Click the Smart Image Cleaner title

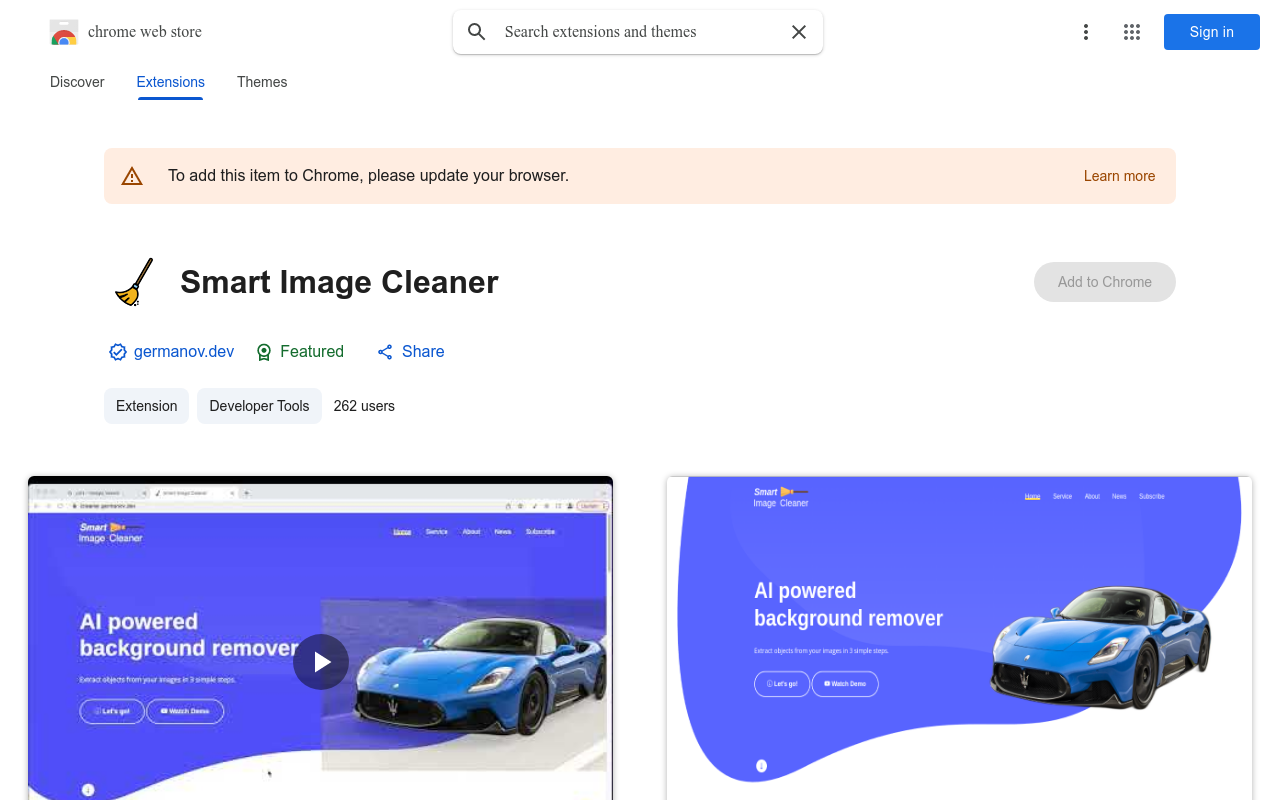[339, 282]
